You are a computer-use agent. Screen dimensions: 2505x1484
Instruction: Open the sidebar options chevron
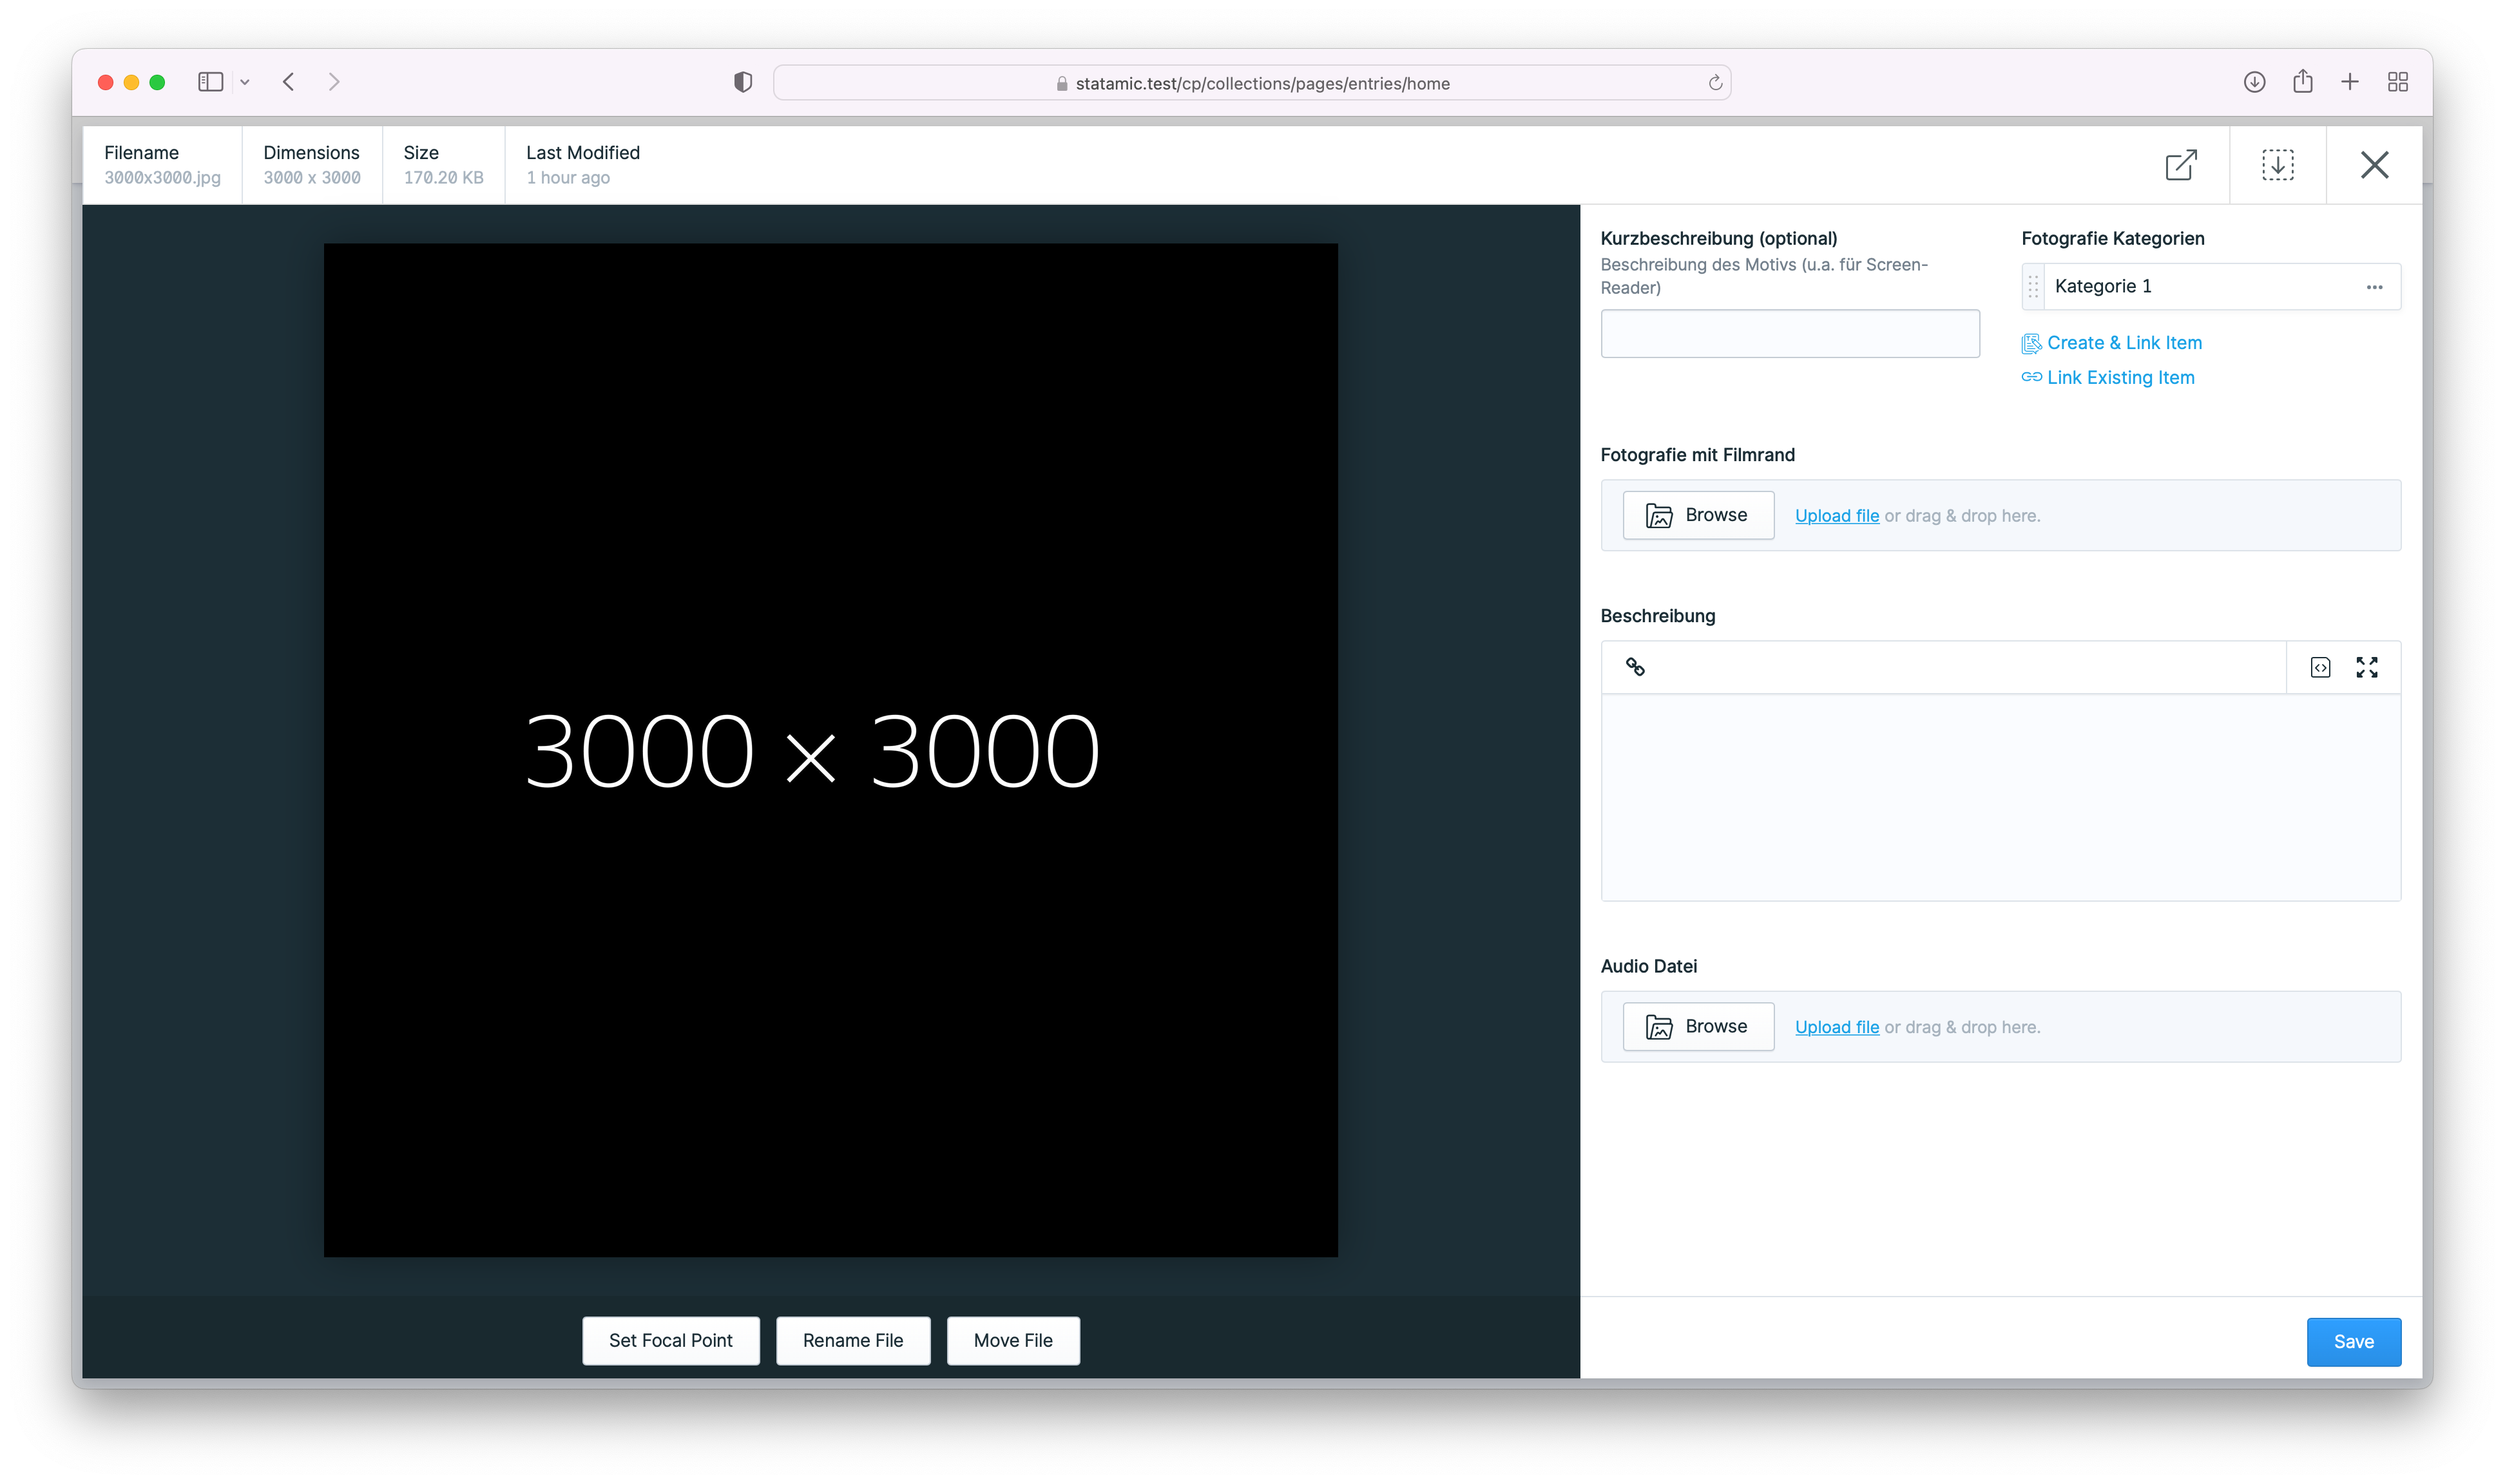click(246, 82)
